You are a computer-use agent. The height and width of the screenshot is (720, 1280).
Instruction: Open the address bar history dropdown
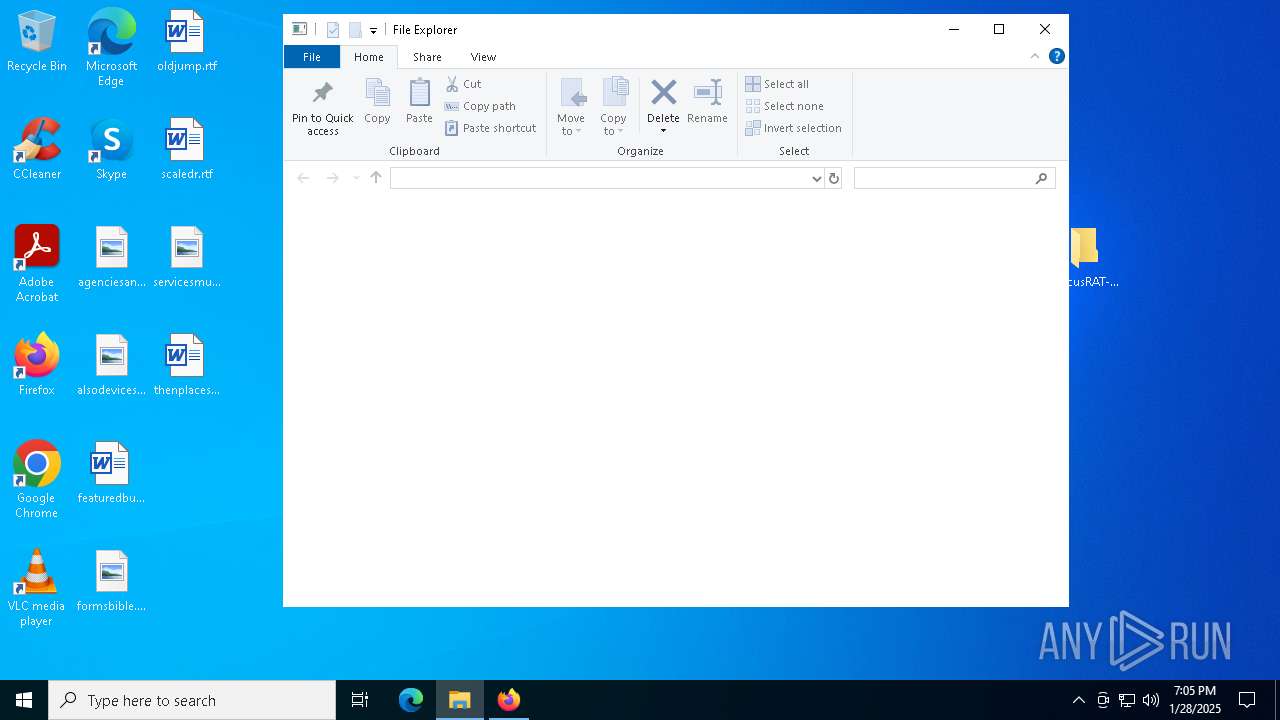pyautogui.click(x=817, y=178)
